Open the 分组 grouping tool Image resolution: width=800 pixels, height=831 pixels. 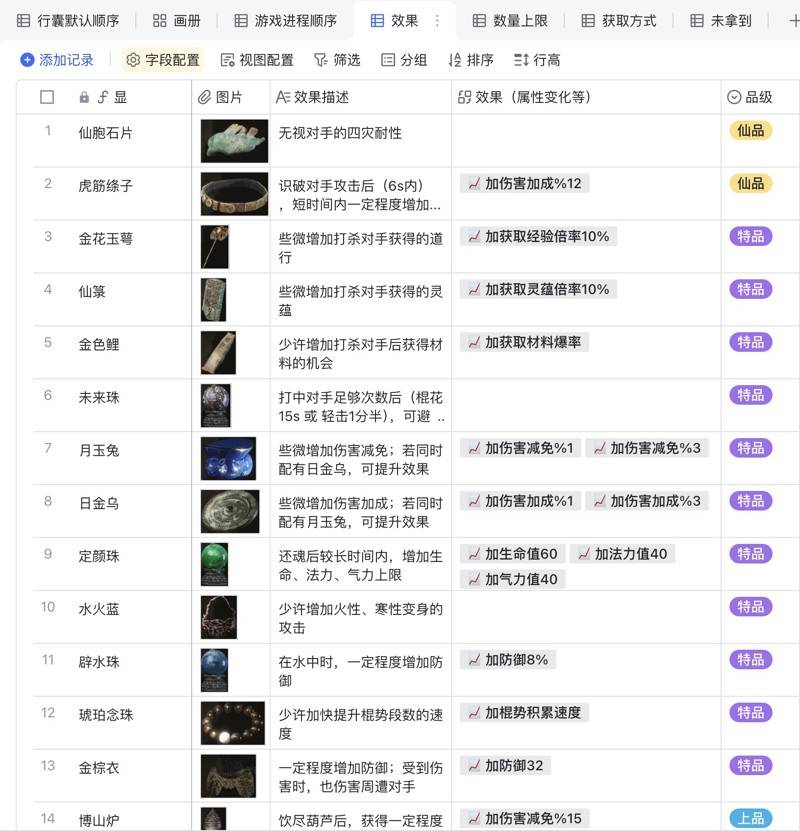404,60
